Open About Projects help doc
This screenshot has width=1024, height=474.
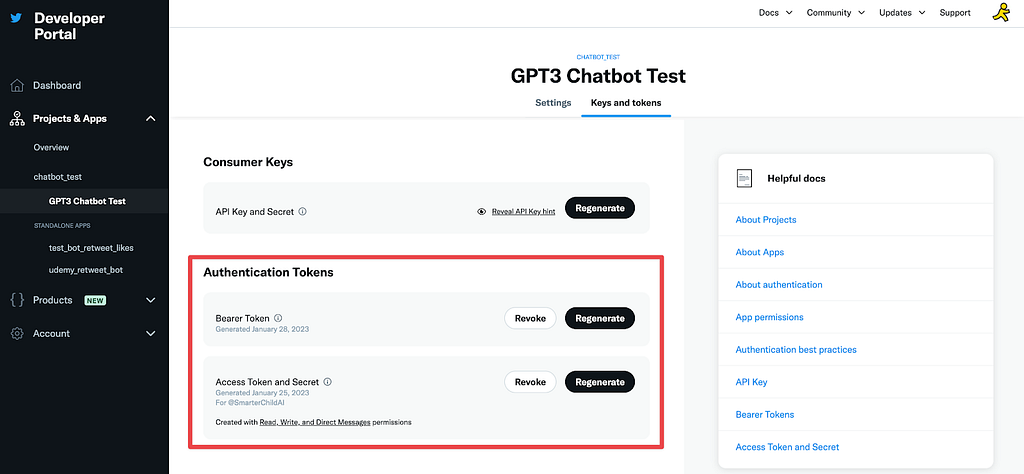(x=765, y=220)
